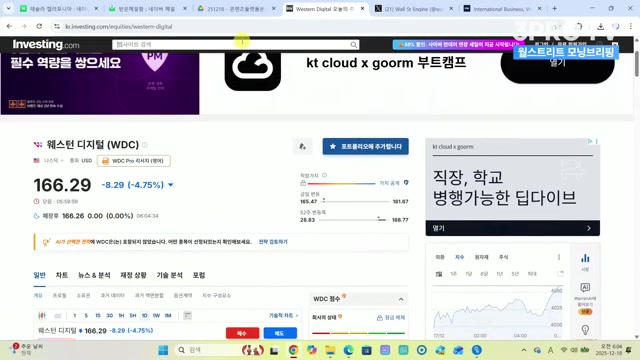
Task: Select the 5H chart interval
Action: (x=133, y=316)
